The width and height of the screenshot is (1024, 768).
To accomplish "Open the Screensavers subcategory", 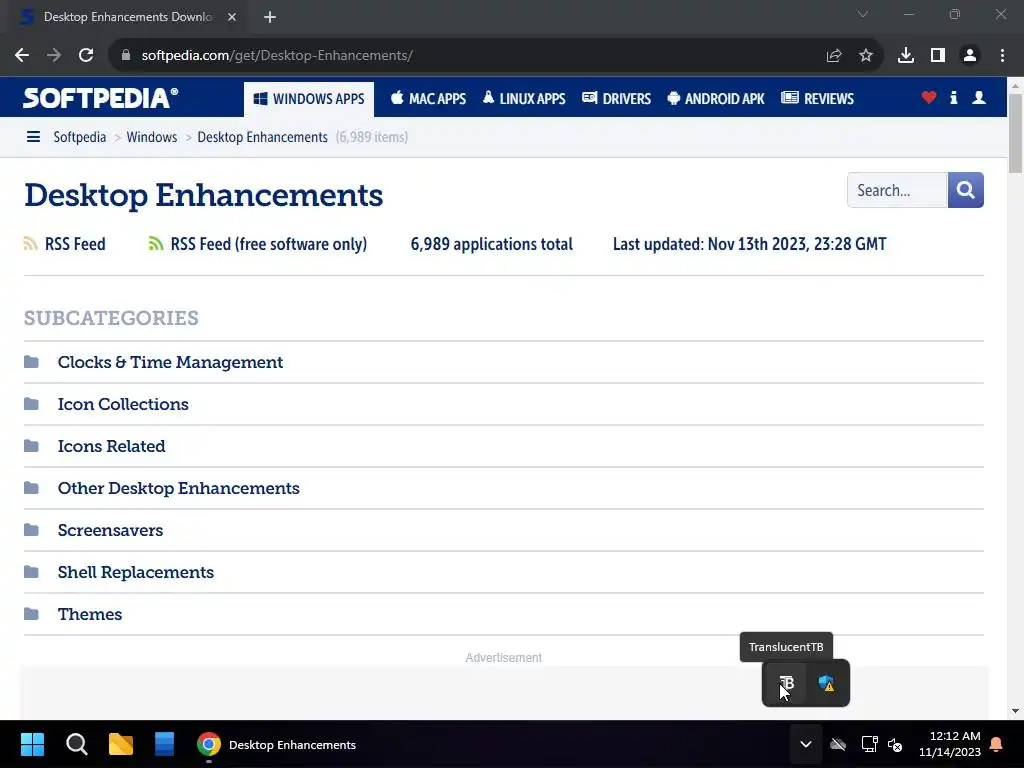I will (x=110, y=530).
